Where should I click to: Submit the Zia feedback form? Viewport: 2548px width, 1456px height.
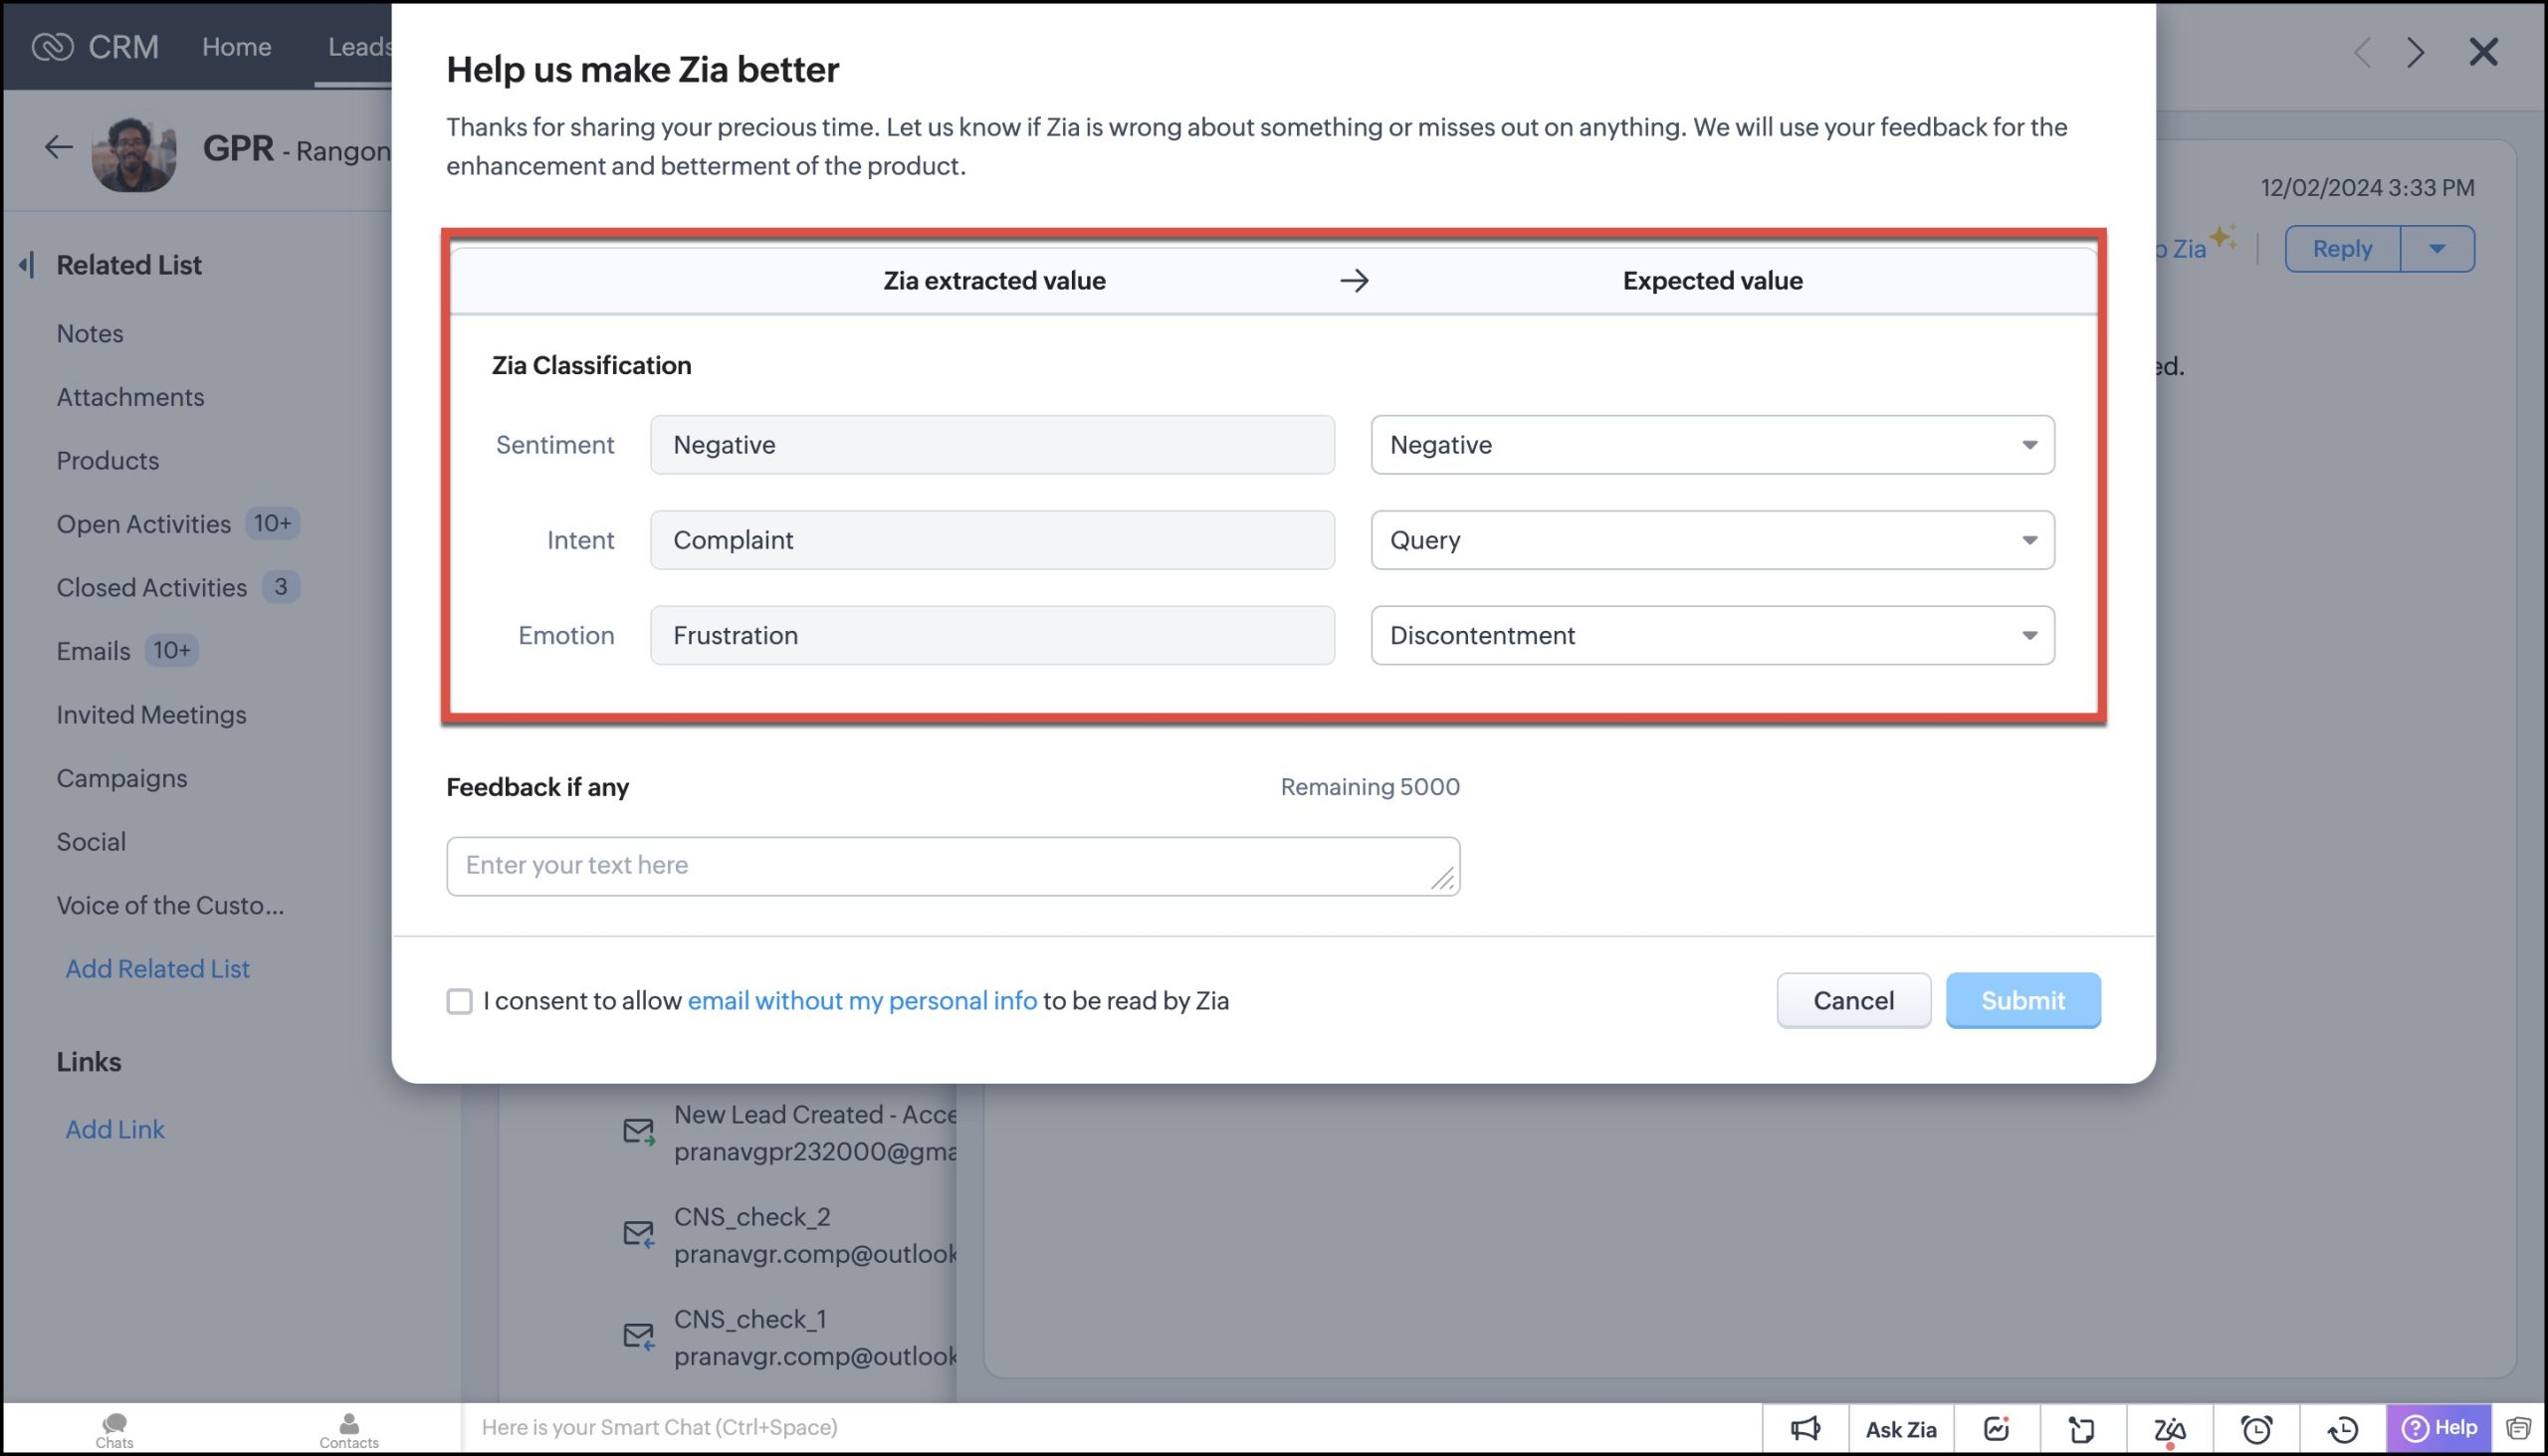(x=2022, y=1000)
